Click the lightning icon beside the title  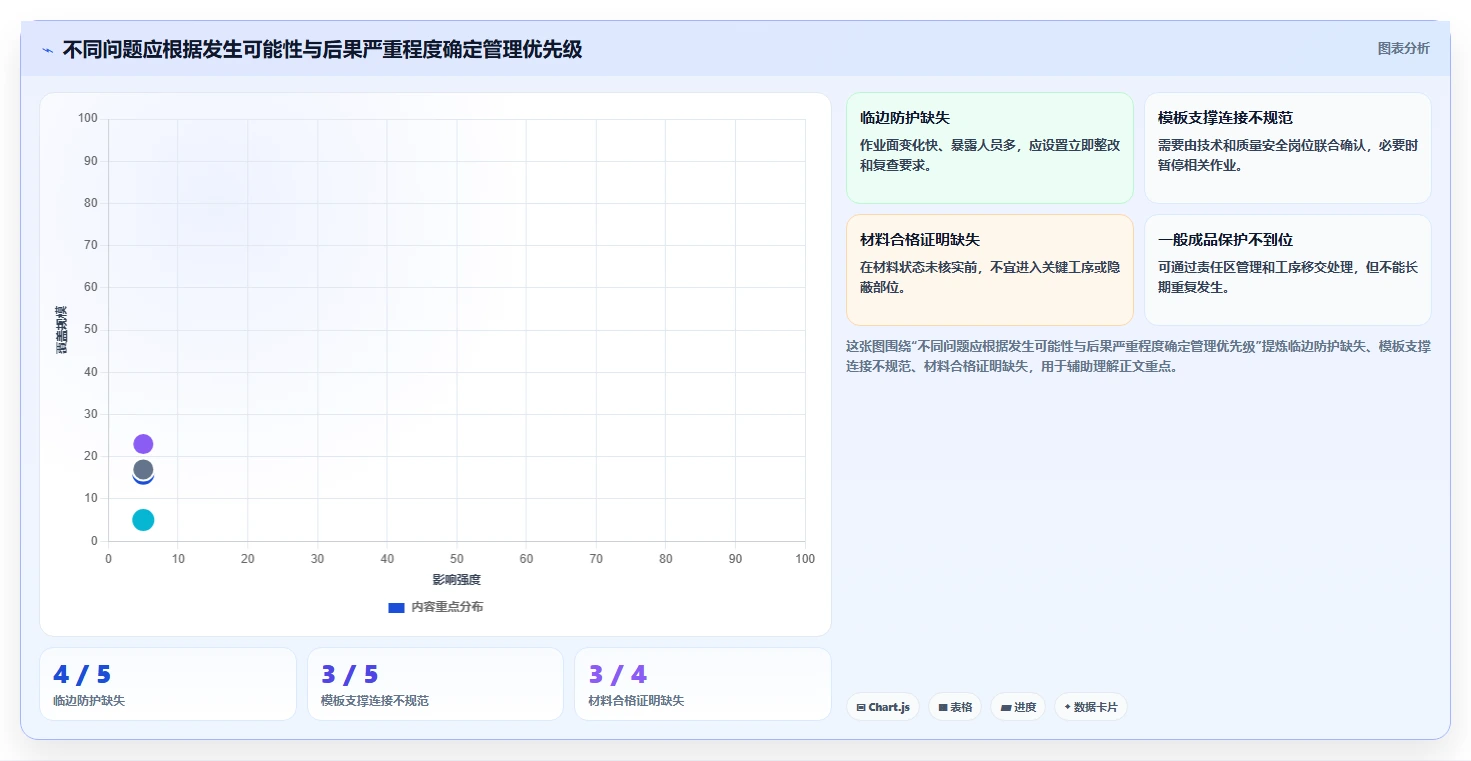47,50
